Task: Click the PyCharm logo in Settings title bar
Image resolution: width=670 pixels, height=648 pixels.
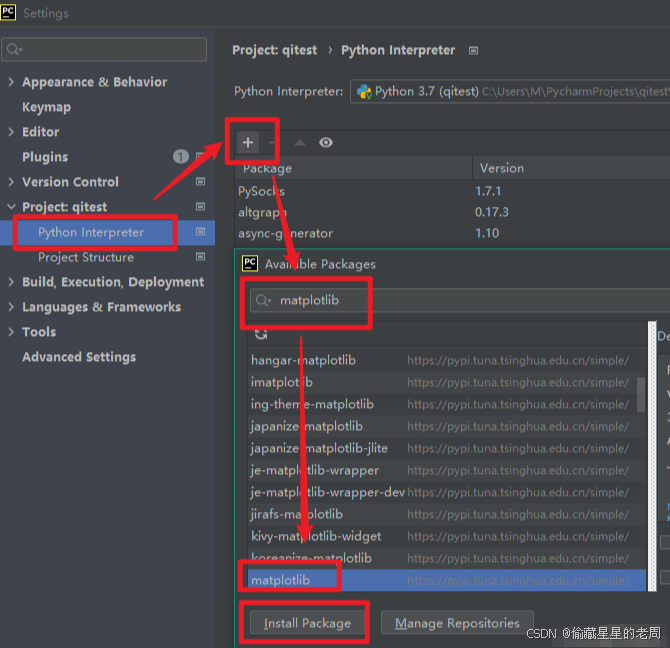Action: coord(8,12)
